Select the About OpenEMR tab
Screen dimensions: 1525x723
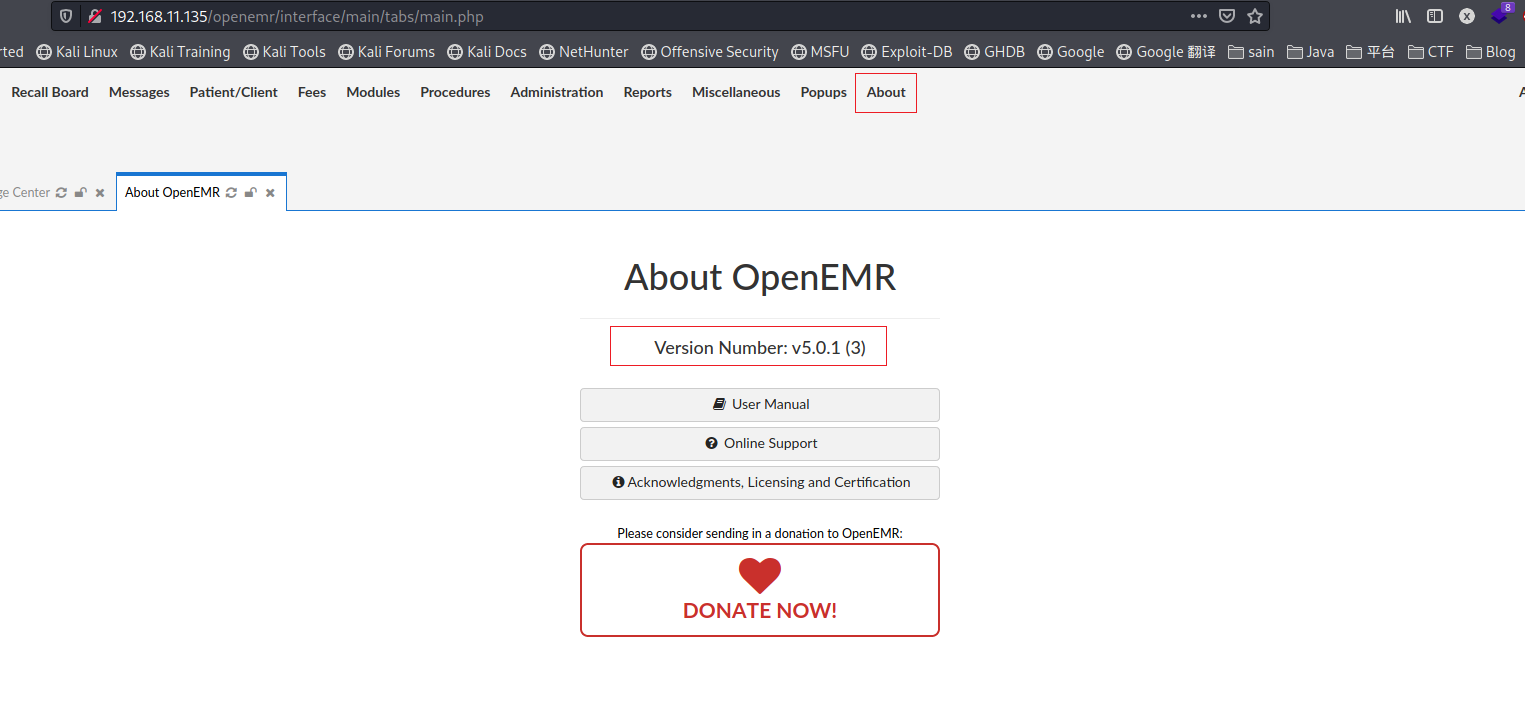click(172, 193)
